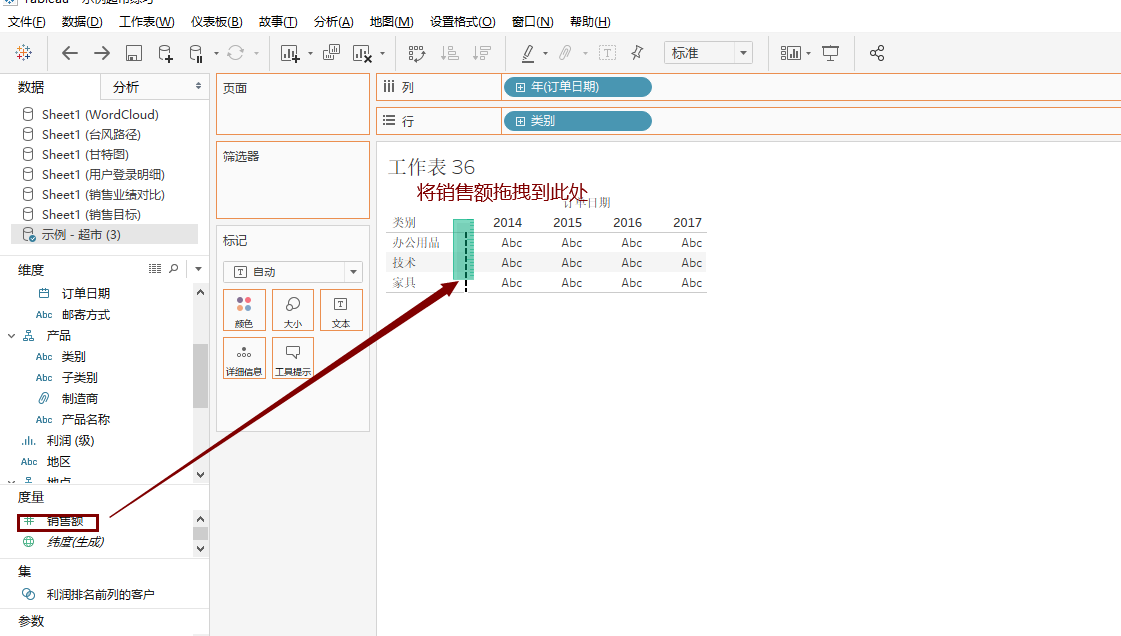
Task: Click the redo forward arrow icon
Action: pyautogui.click(x=102, y=53)
